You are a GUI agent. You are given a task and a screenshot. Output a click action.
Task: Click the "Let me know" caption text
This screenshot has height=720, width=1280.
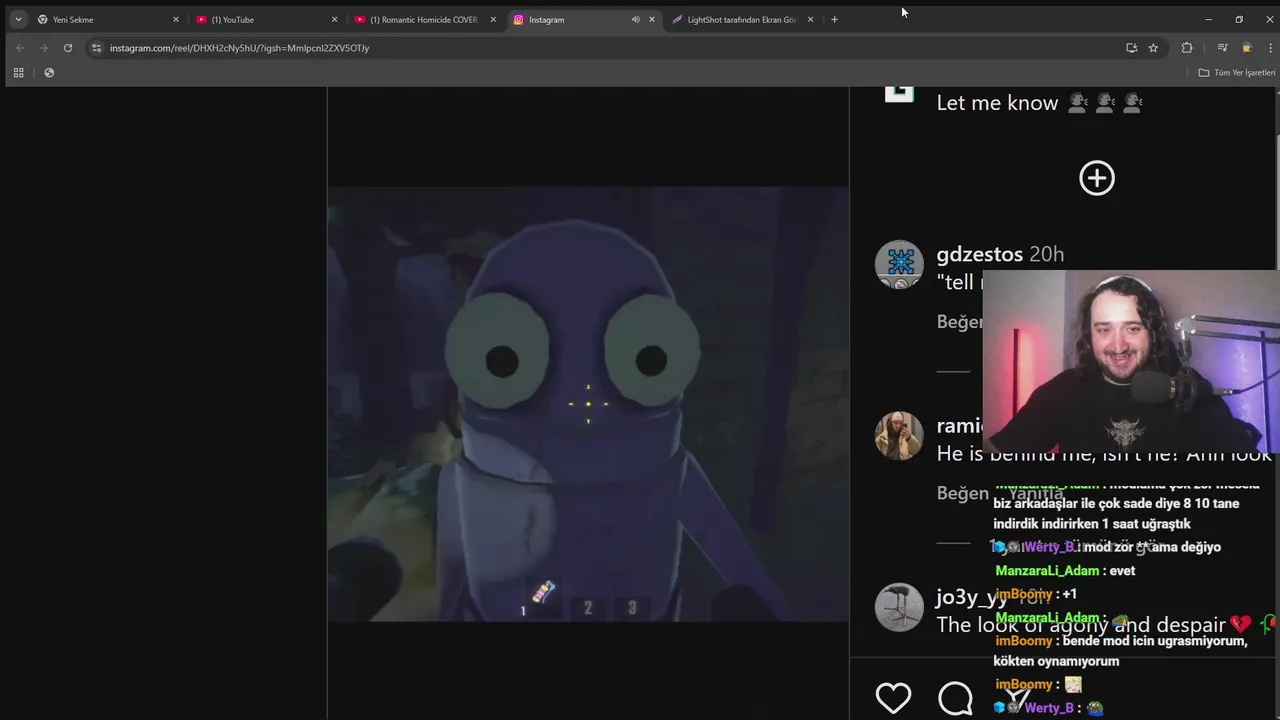tap(997, 103)
